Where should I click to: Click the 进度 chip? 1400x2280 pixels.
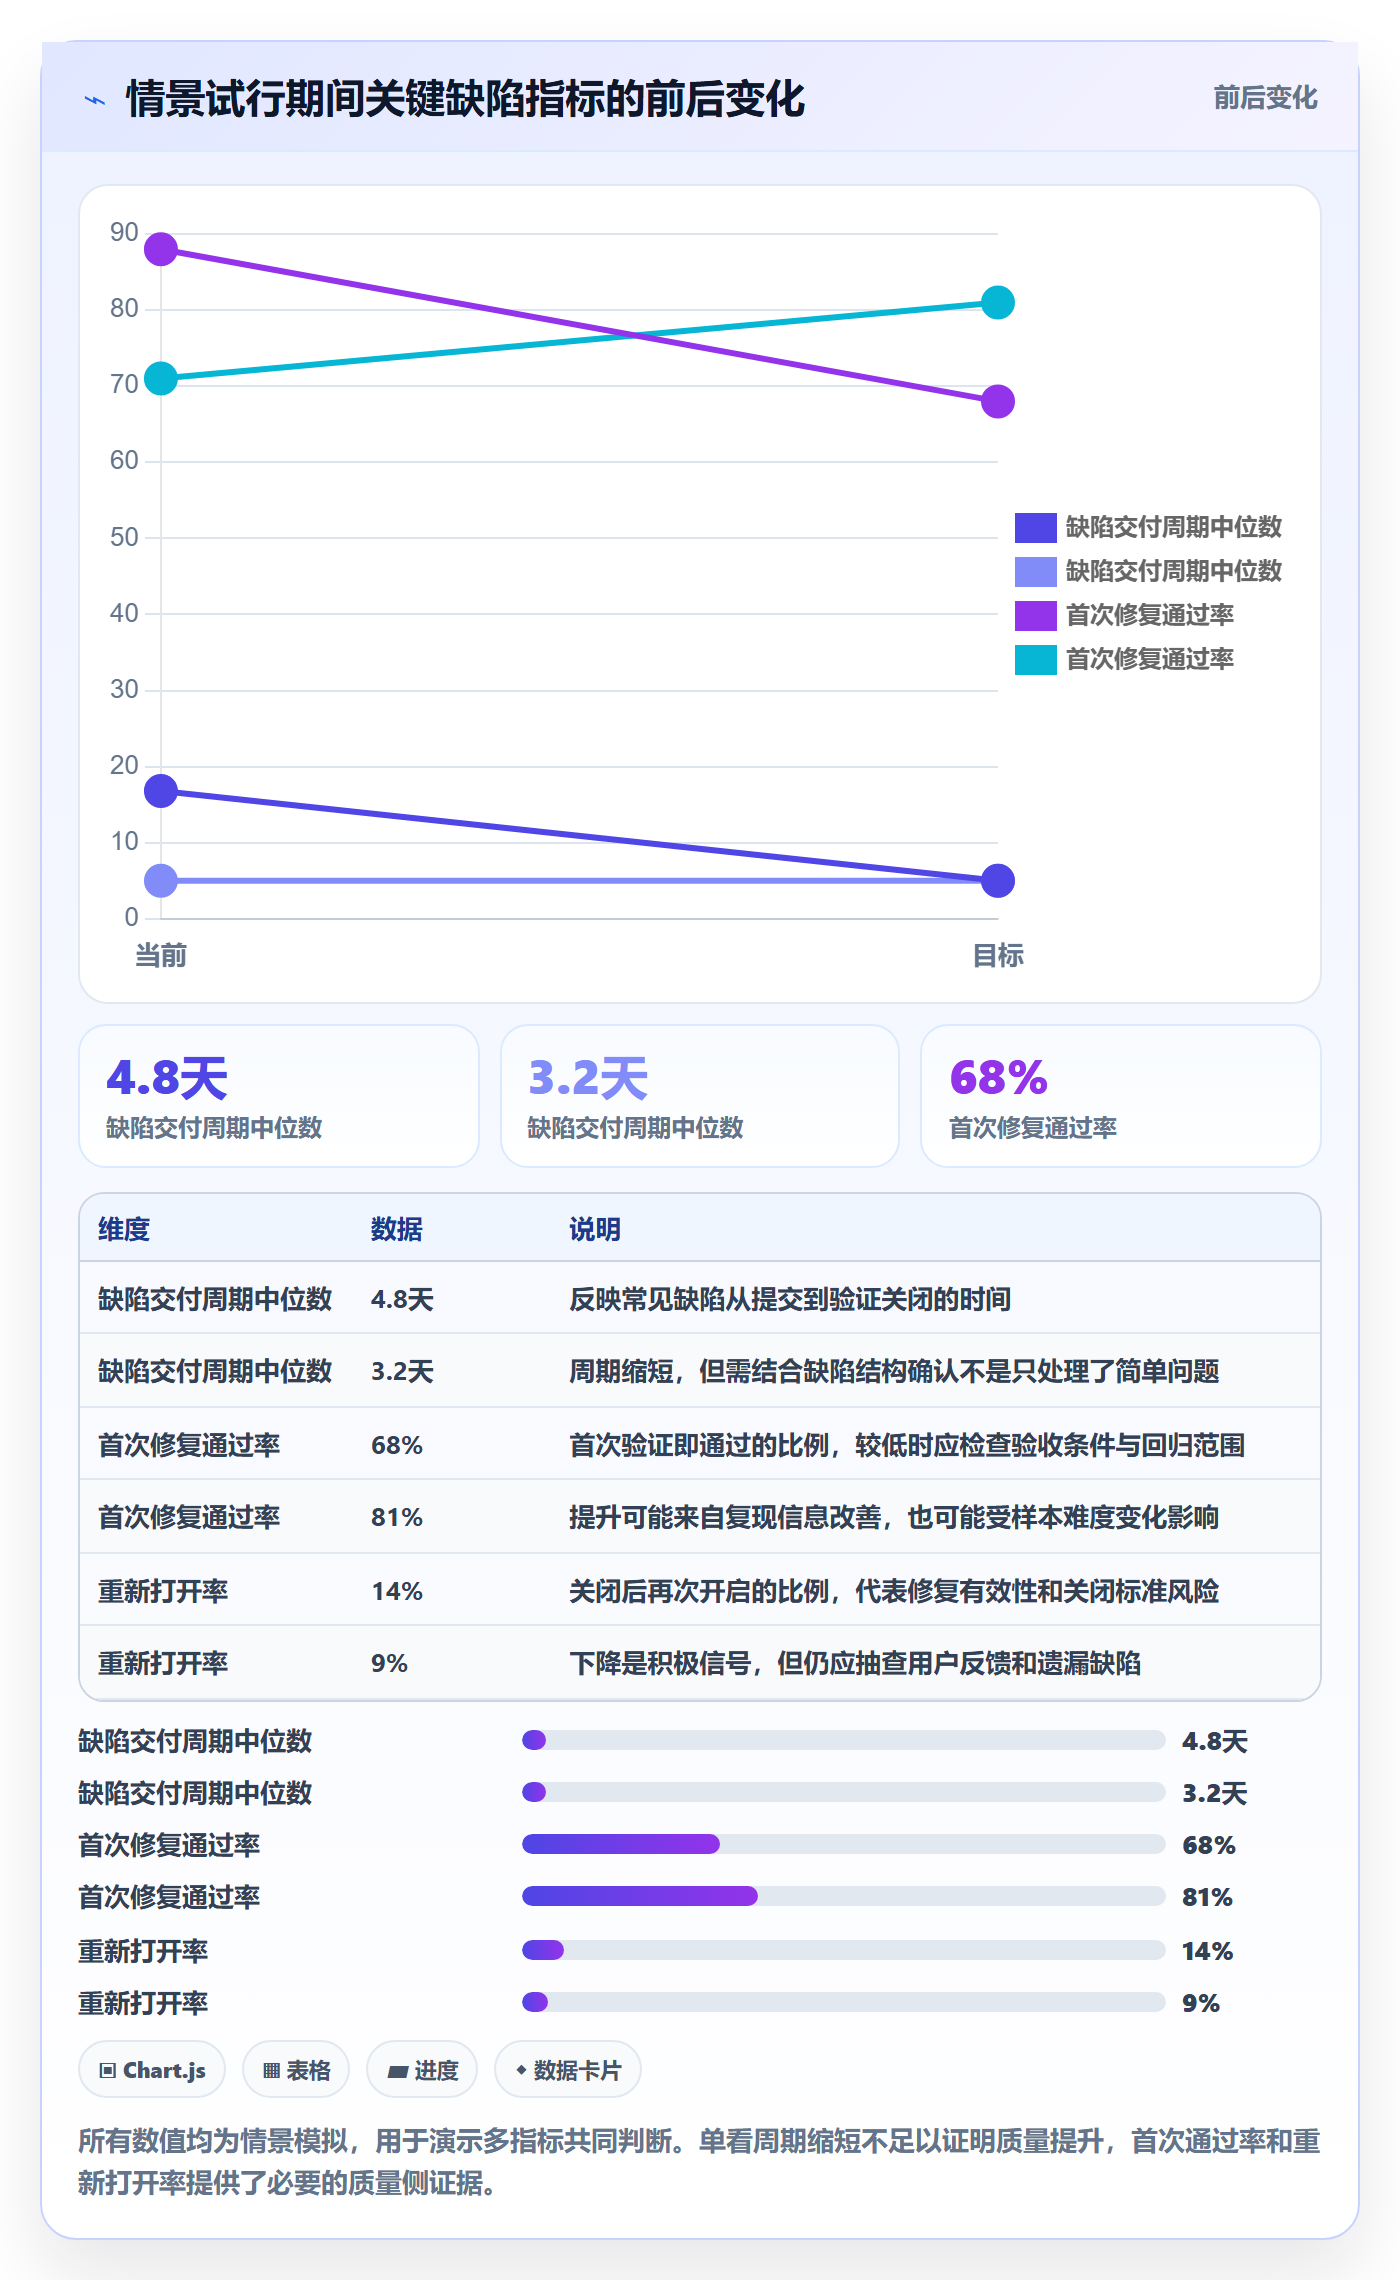tap(422, 2070)
